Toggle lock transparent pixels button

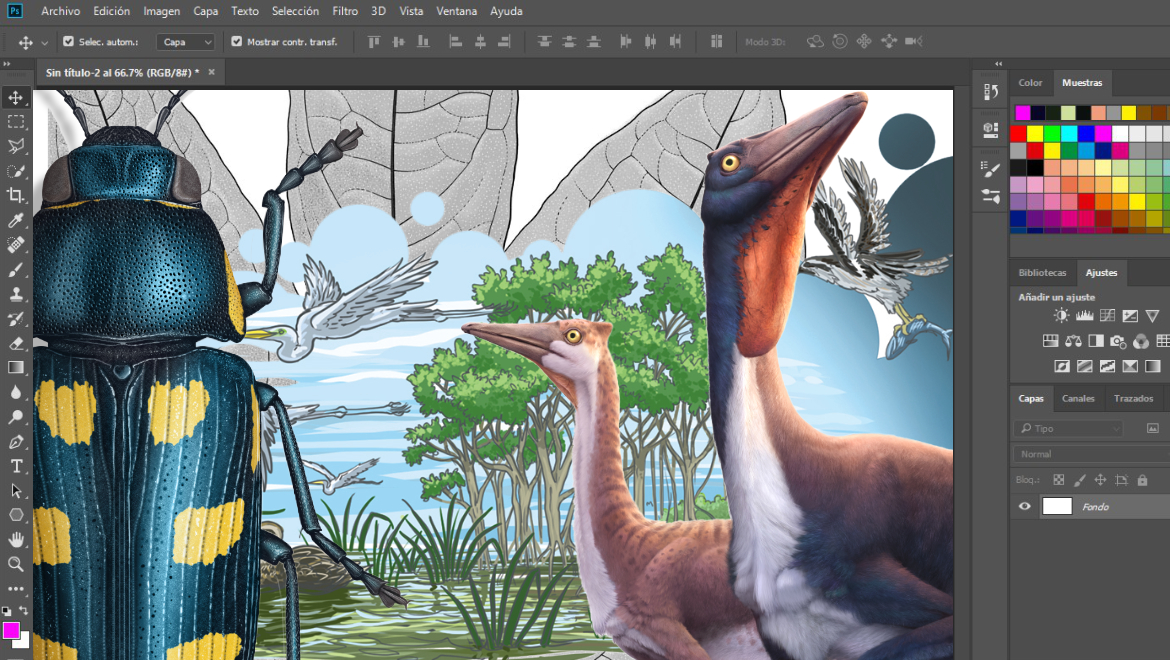click(1058, 480)
